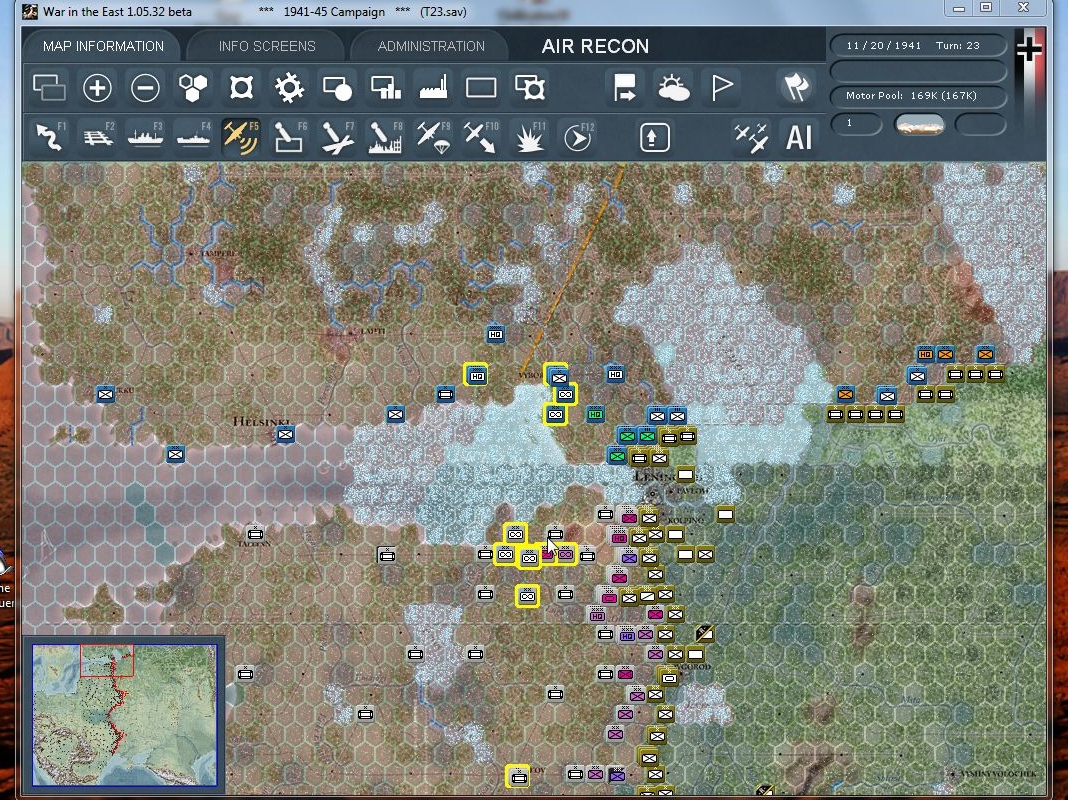Select the Finnish HQ unit north of Vyborg

(495, 334)
